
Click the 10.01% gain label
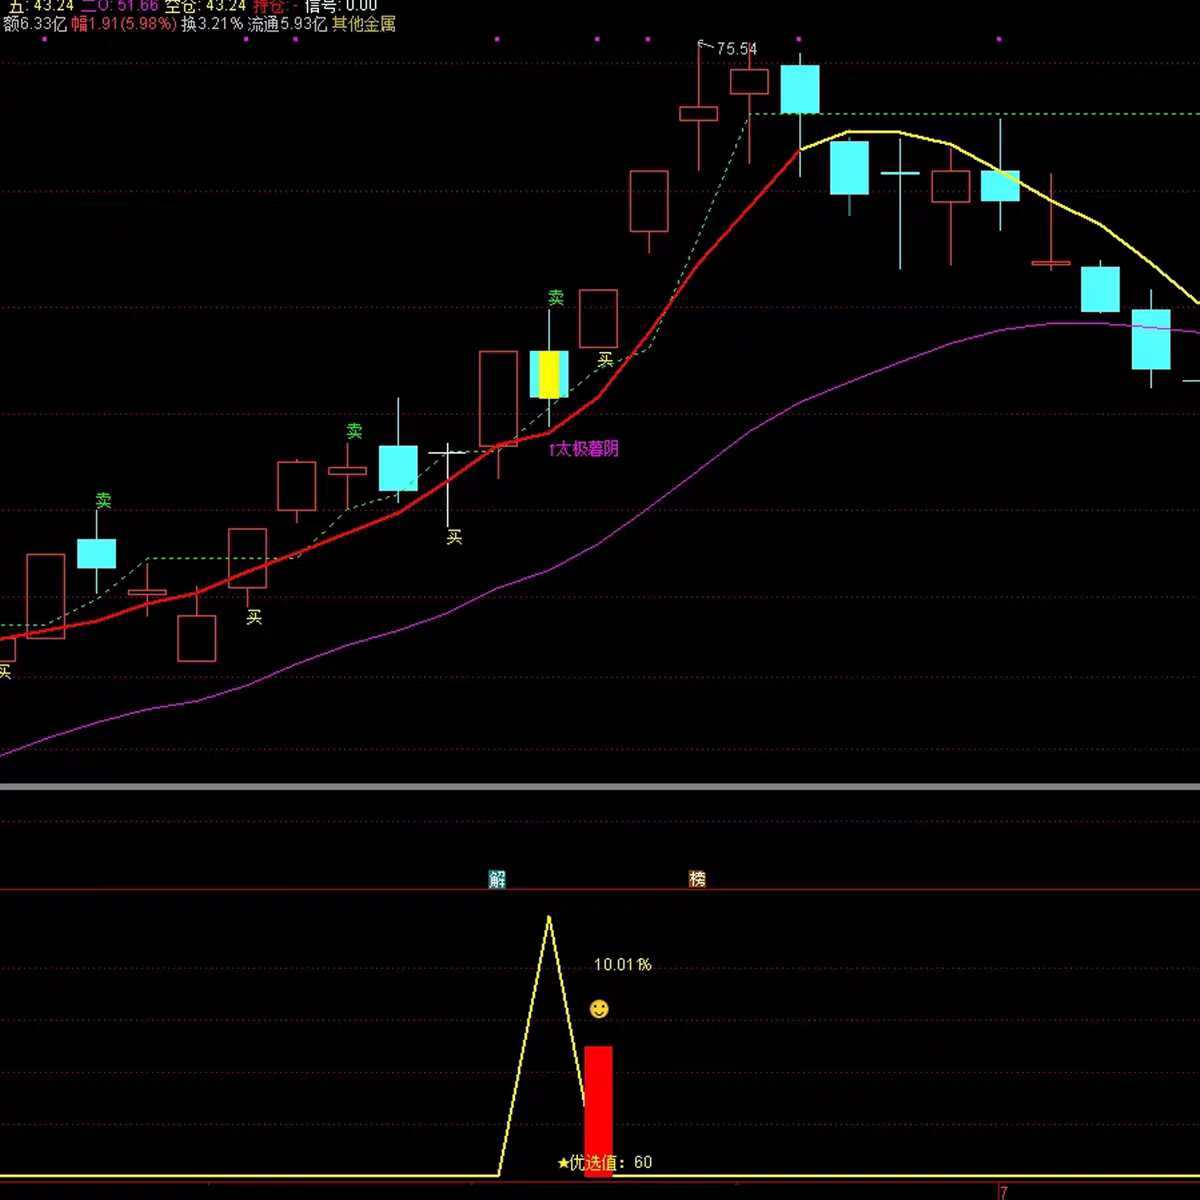(622, 965)
